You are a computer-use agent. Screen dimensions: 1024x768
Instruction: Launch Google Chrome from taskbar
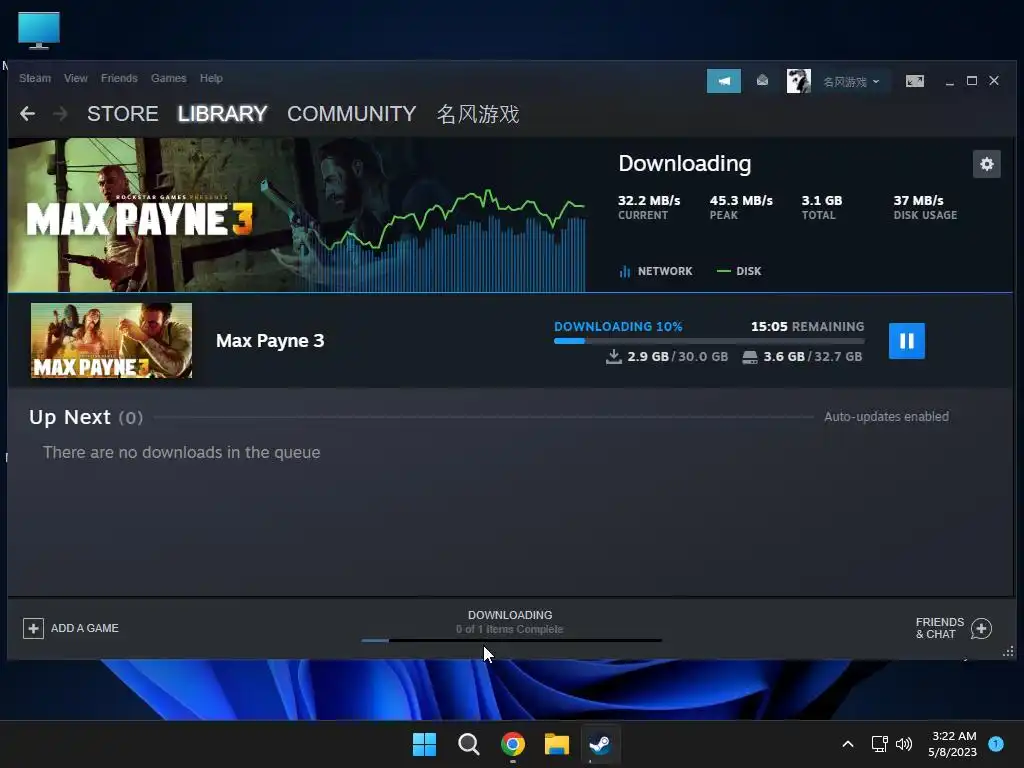pos(513,744)
